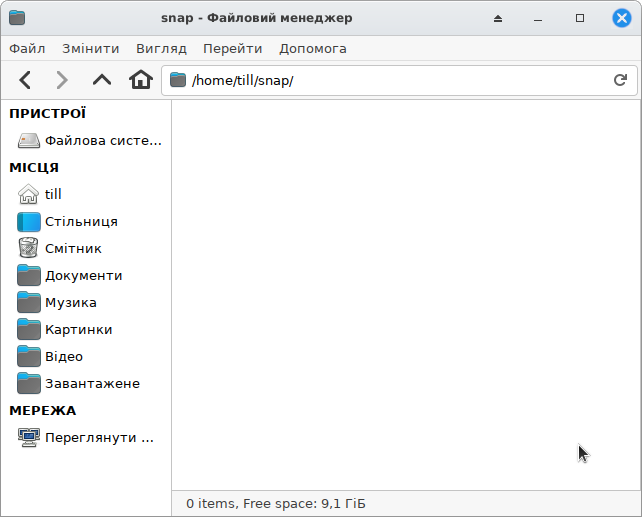This screenshot has width=642, height=517.
Task: Click the network computers icon
Action: pyautogui.click(x=29, y=438)
